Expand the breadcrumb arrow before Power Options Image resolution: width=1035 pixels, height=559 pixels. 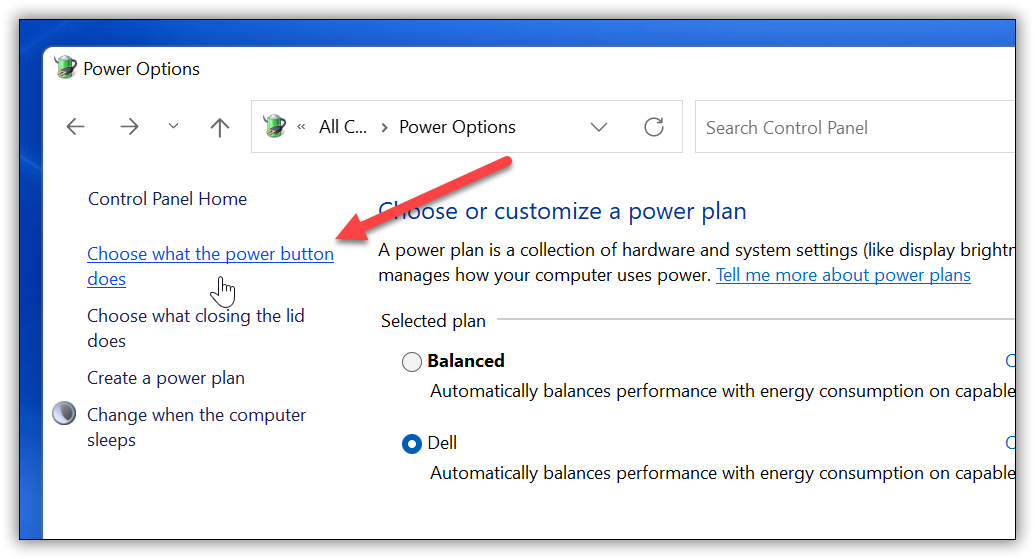[x=384, y=127]
